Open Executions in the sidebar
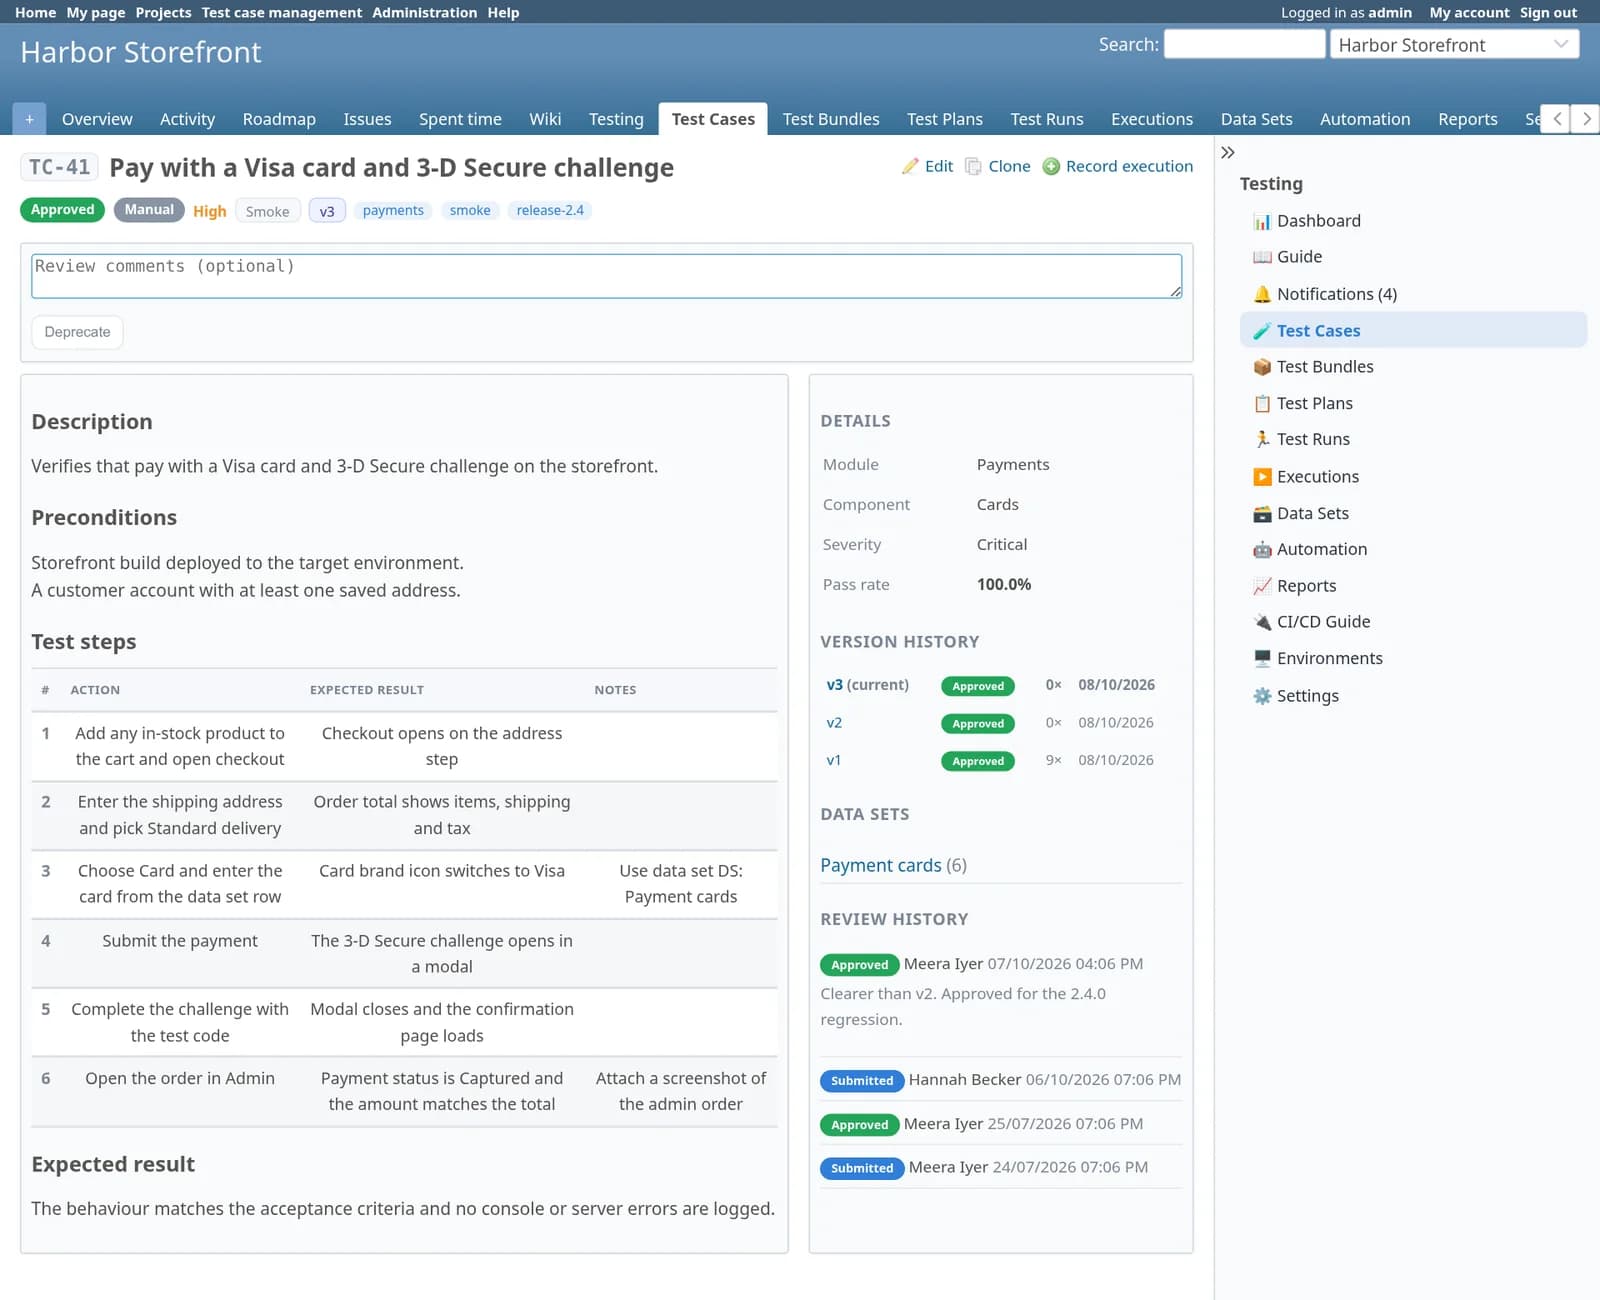 pyautogui.click(x=1317, y=477)
